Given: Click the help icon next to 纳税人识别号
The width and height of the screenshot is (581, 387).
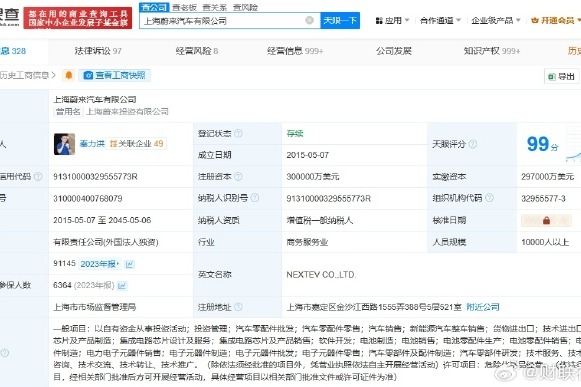Looking at the screenshot, I should [x=255, y=198].
